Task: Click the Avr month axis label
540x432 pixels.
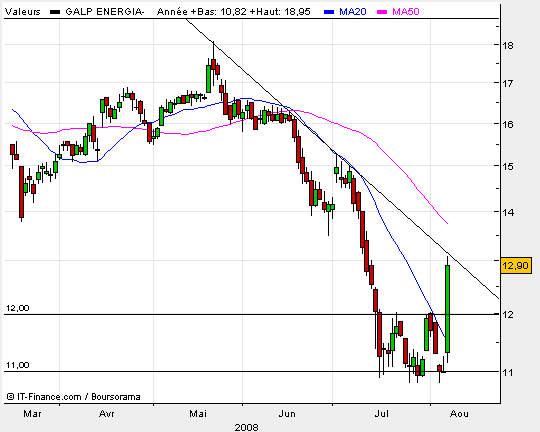Action: (106, 413)
